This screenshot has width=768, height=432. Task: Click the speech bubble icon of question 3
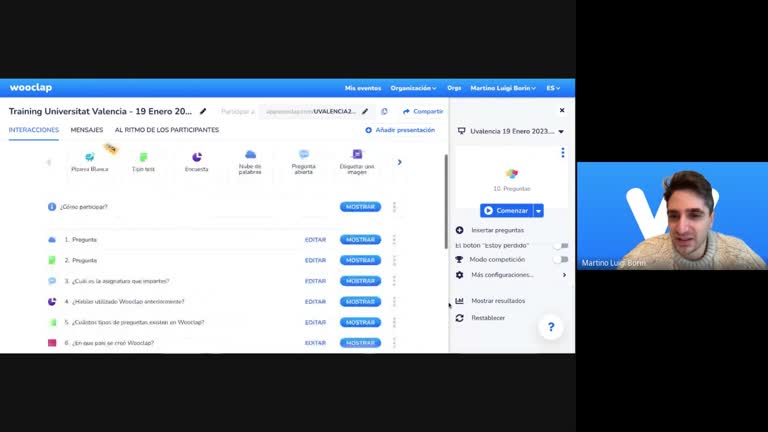pos(52,281)
